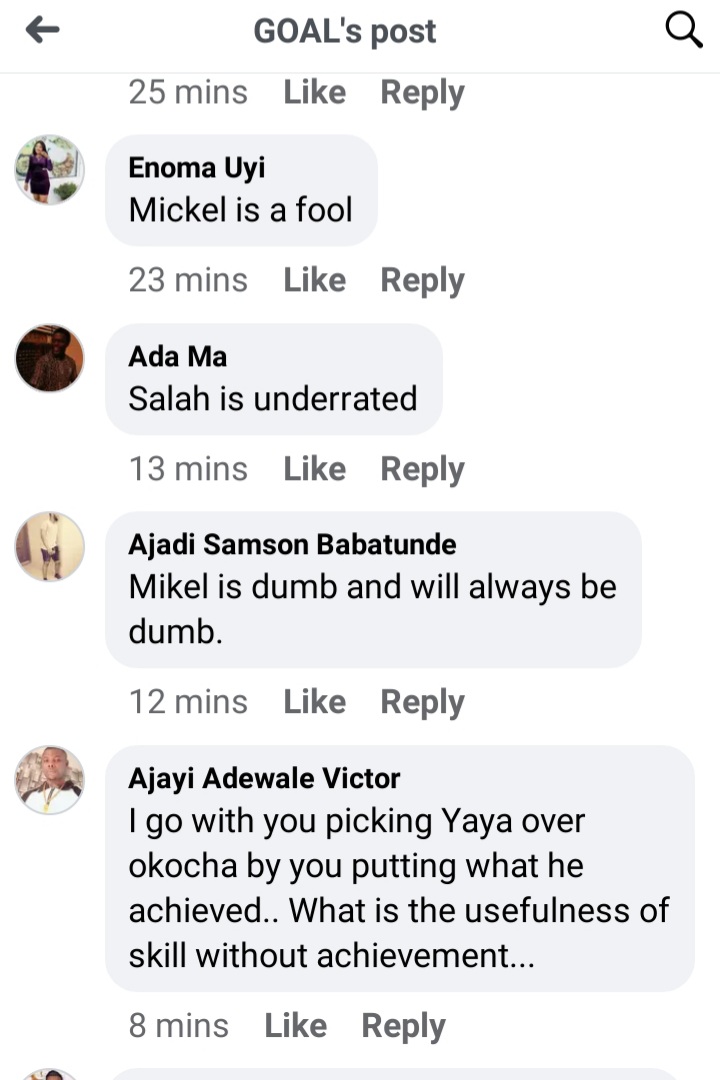Viewport: 720px width, 1080px height.
Task: Like Ajayi Adewale Victor's comment
Action: pos(295,1025)
